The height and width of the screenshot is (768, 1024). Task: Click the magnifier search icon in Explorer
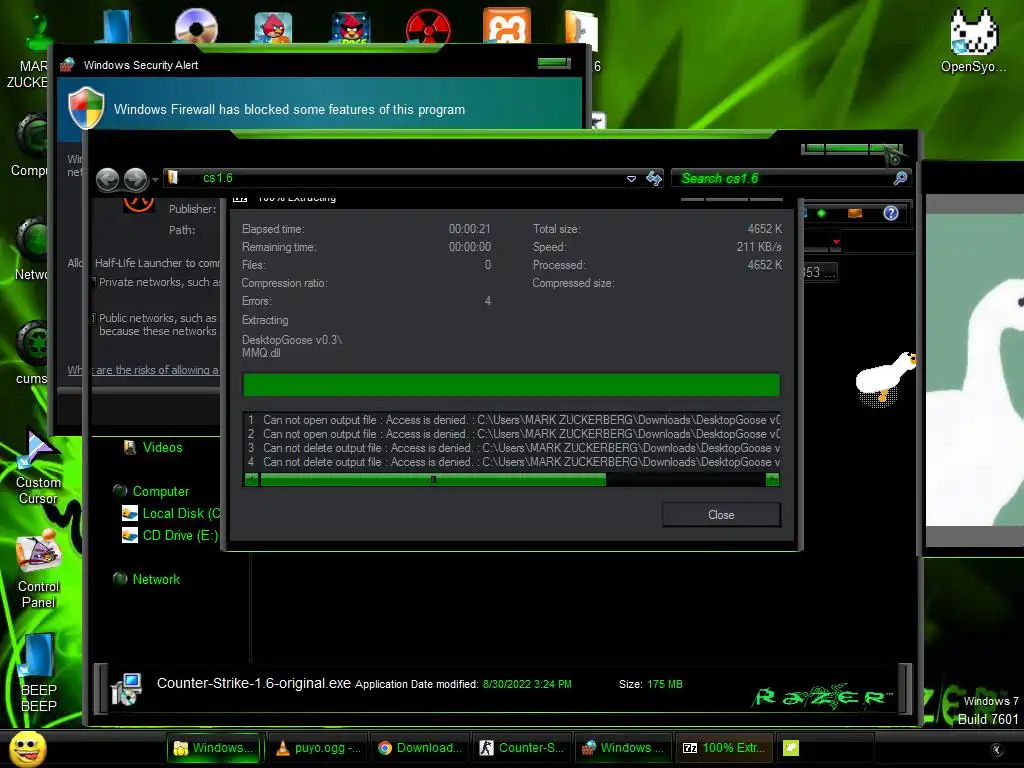[901, 178]
